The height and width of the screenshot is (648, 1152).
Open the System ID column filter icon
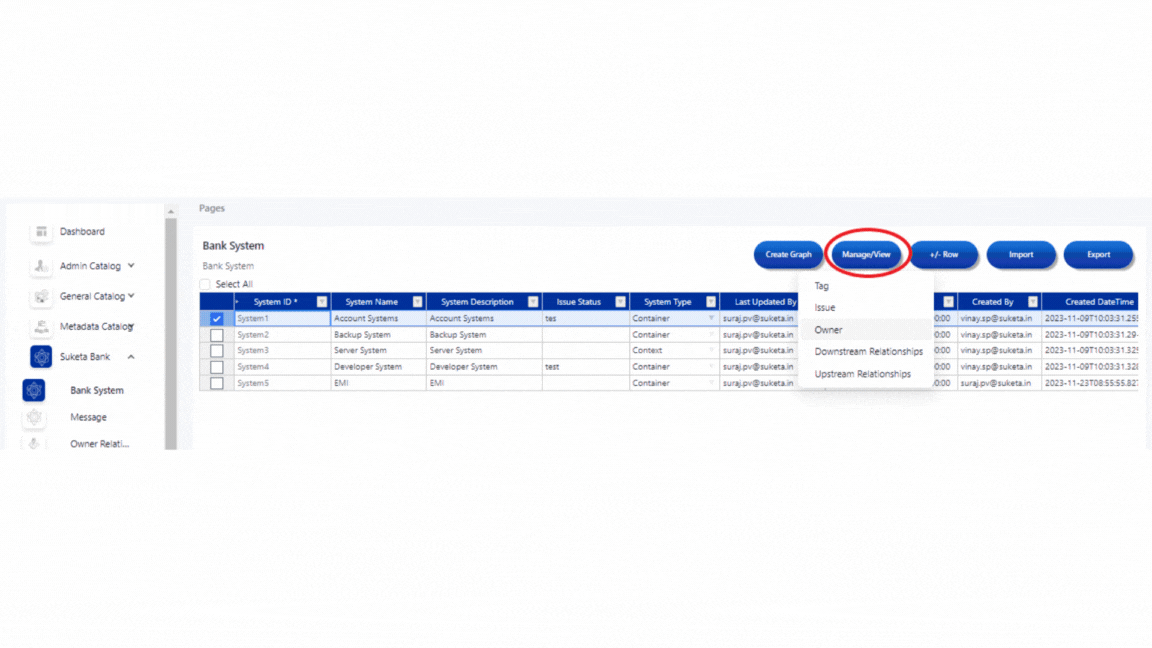[x=322, y=302]
